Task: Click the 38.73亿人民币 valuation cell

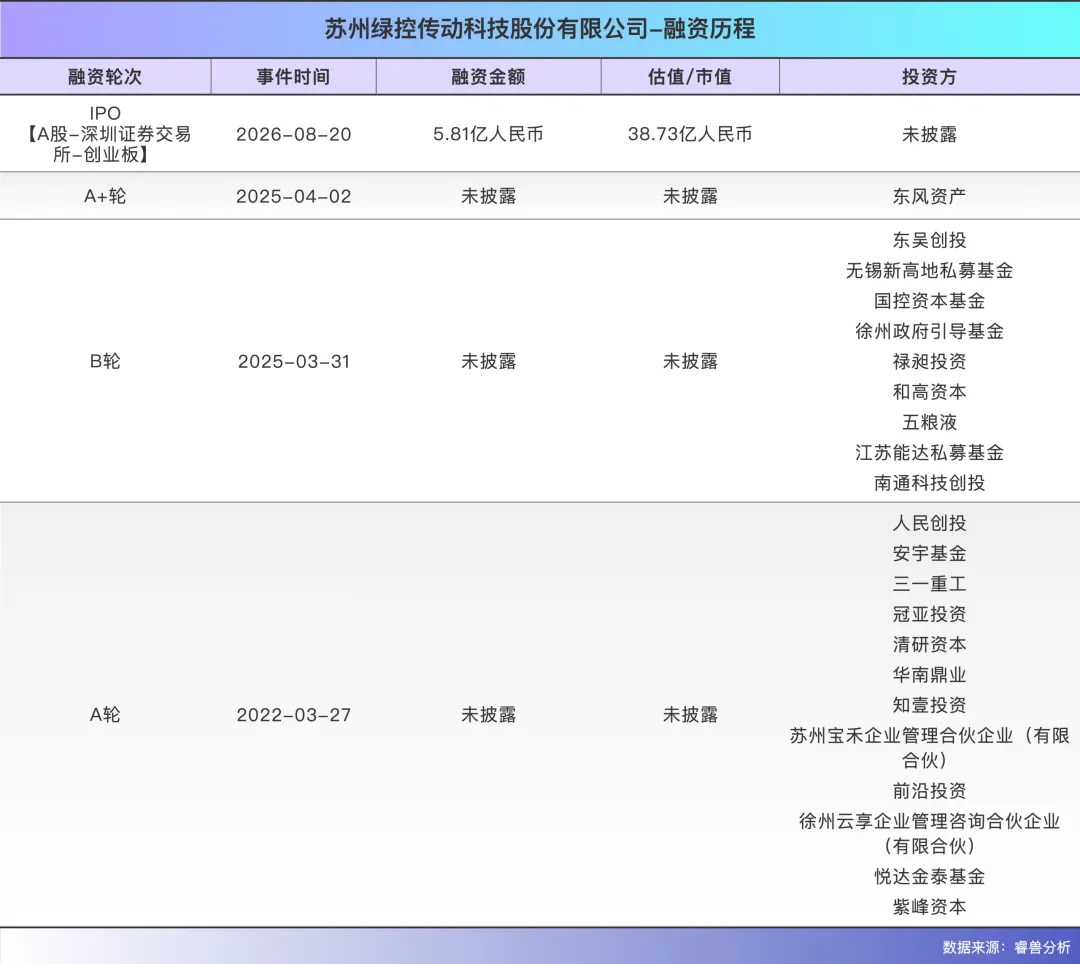Action: [x=689, y=134]
